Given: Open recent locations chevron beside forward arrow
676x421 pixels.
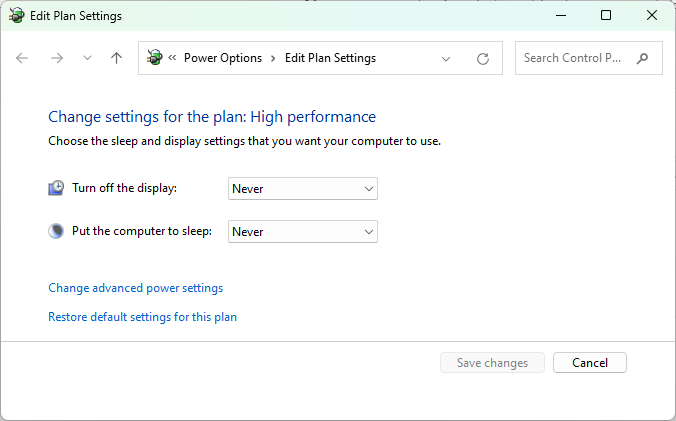Looking at the screenshot, I should (x=88, y=58).
